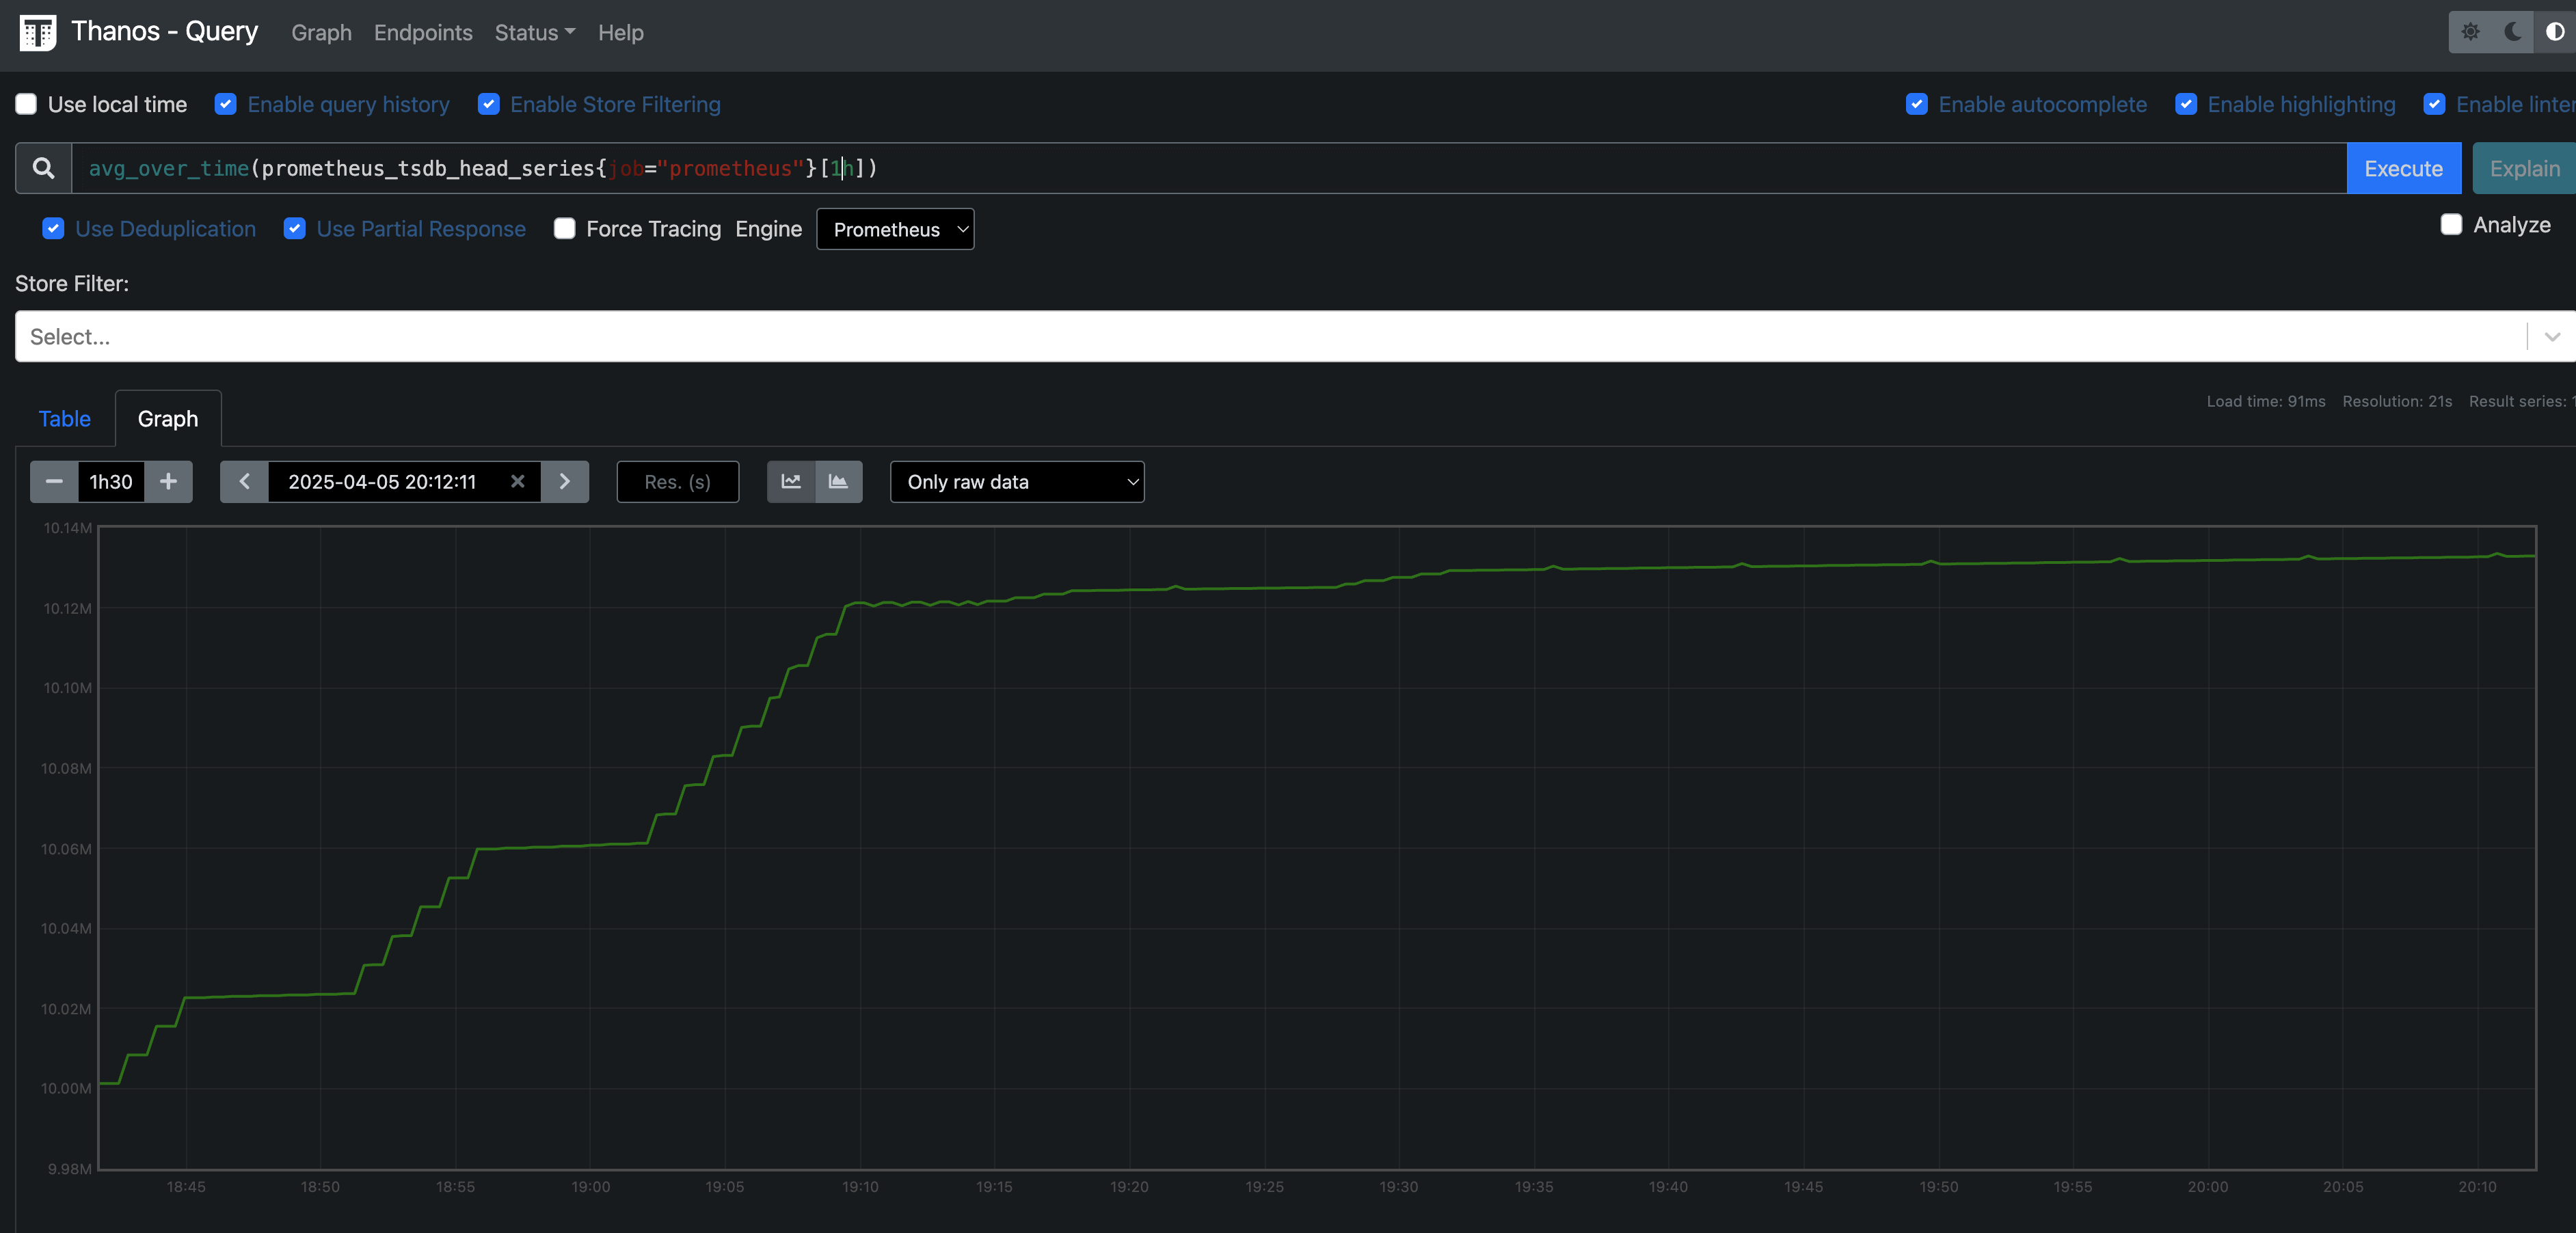This screenshot has height=1233, width=2576.
Task: Open Graph in navigation bar
Action: [x=321, y=33]
